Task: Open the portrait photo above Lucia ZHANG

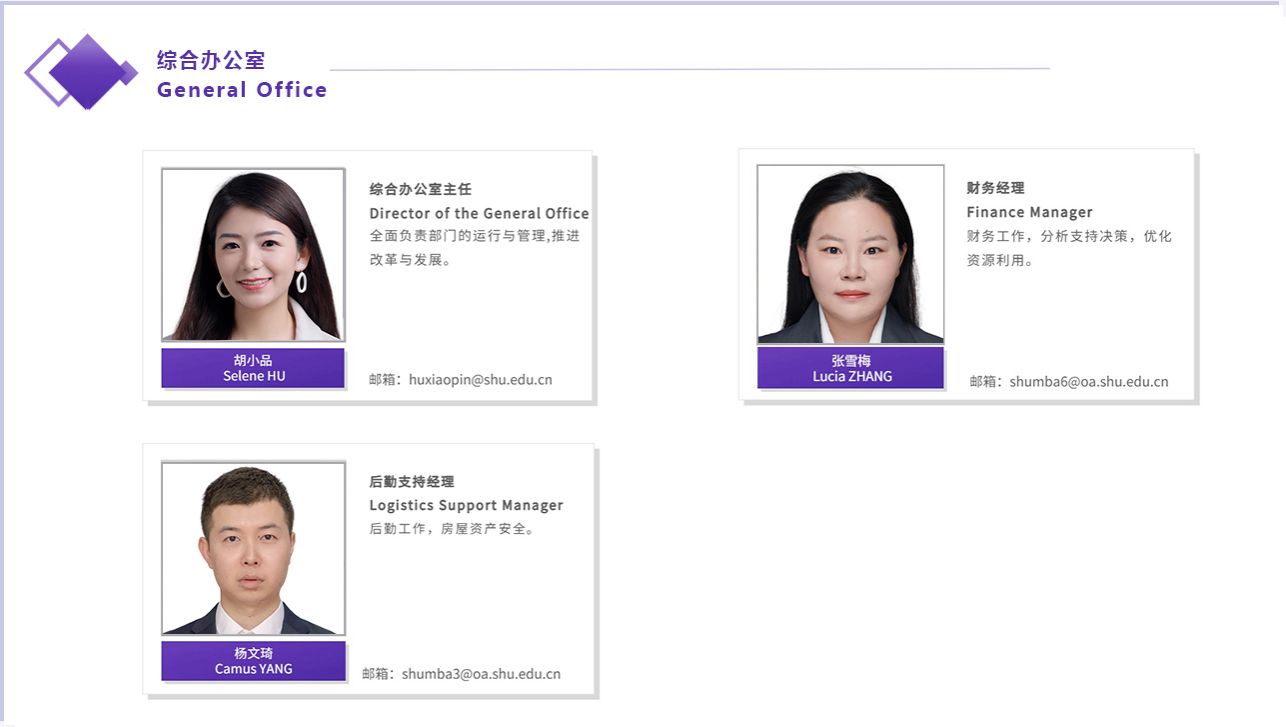Action: tap(850, 254)
